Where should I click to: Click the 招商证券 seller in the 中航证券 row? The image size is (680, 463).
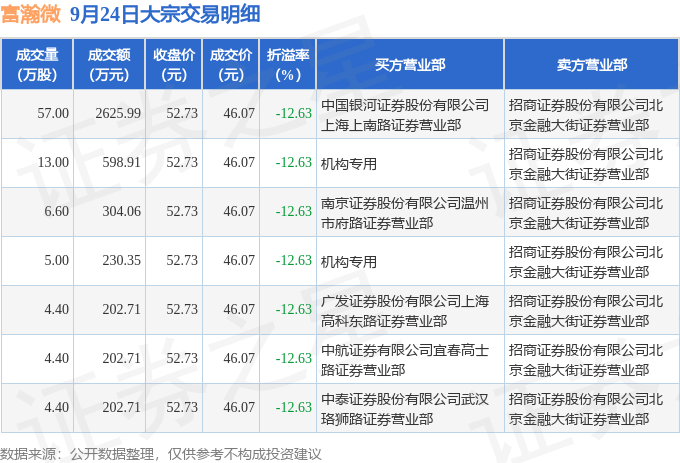(x=586, y=360)
